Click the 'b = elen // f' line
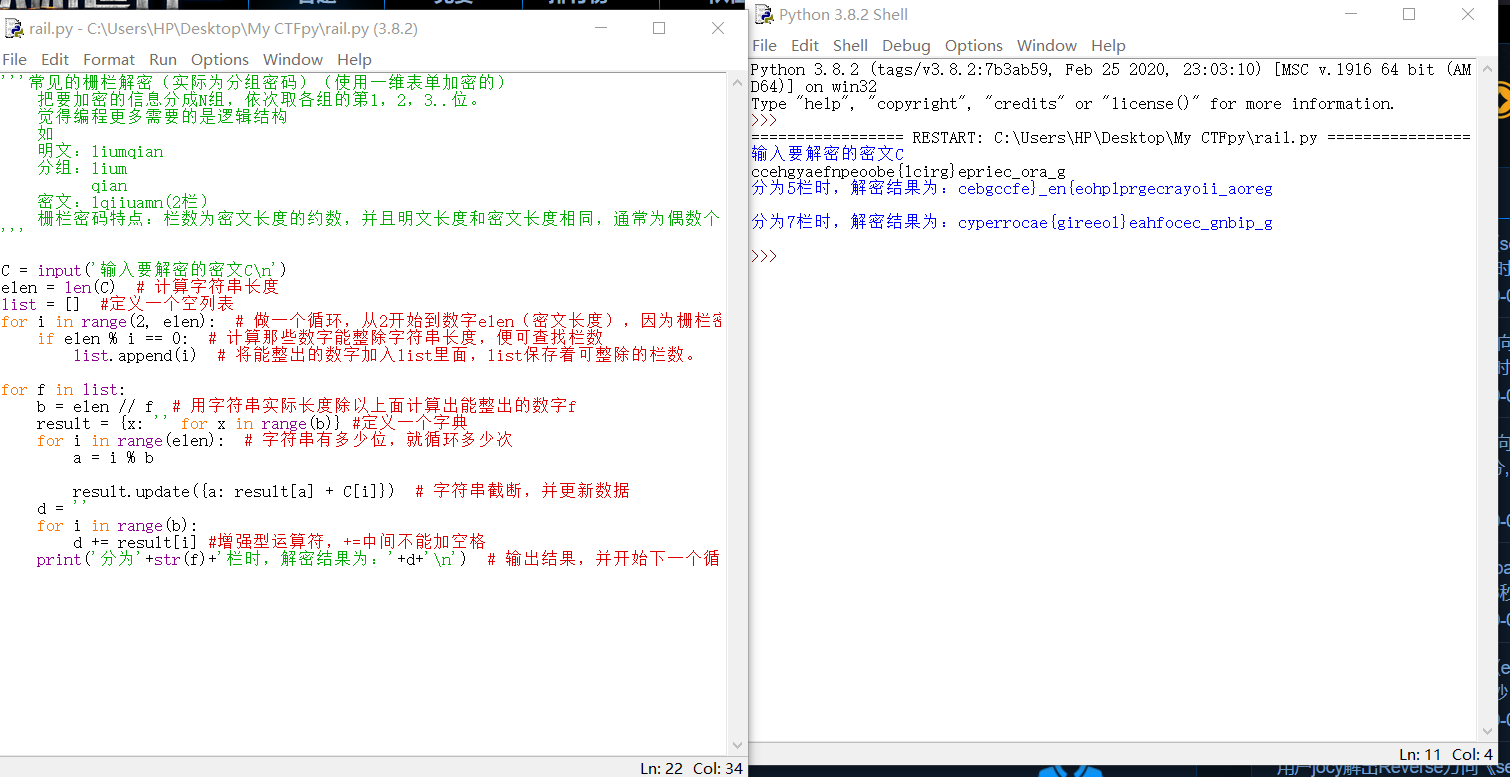 coord(306,406)
